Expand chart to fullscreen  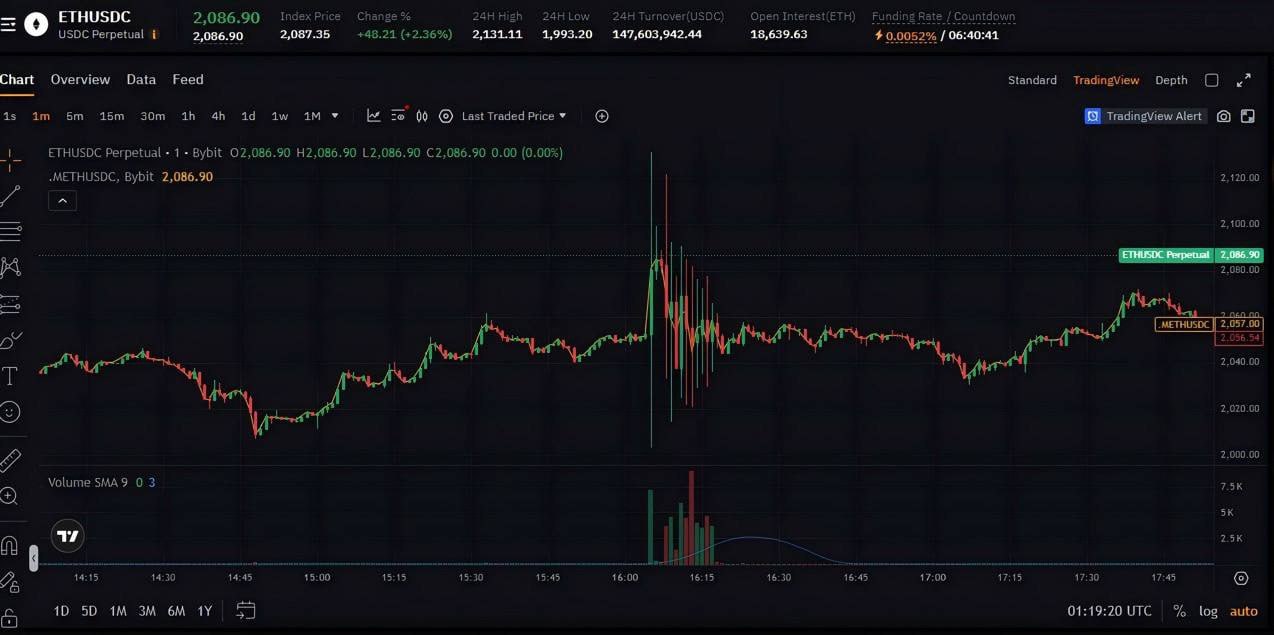click(x=1244, y=80)
